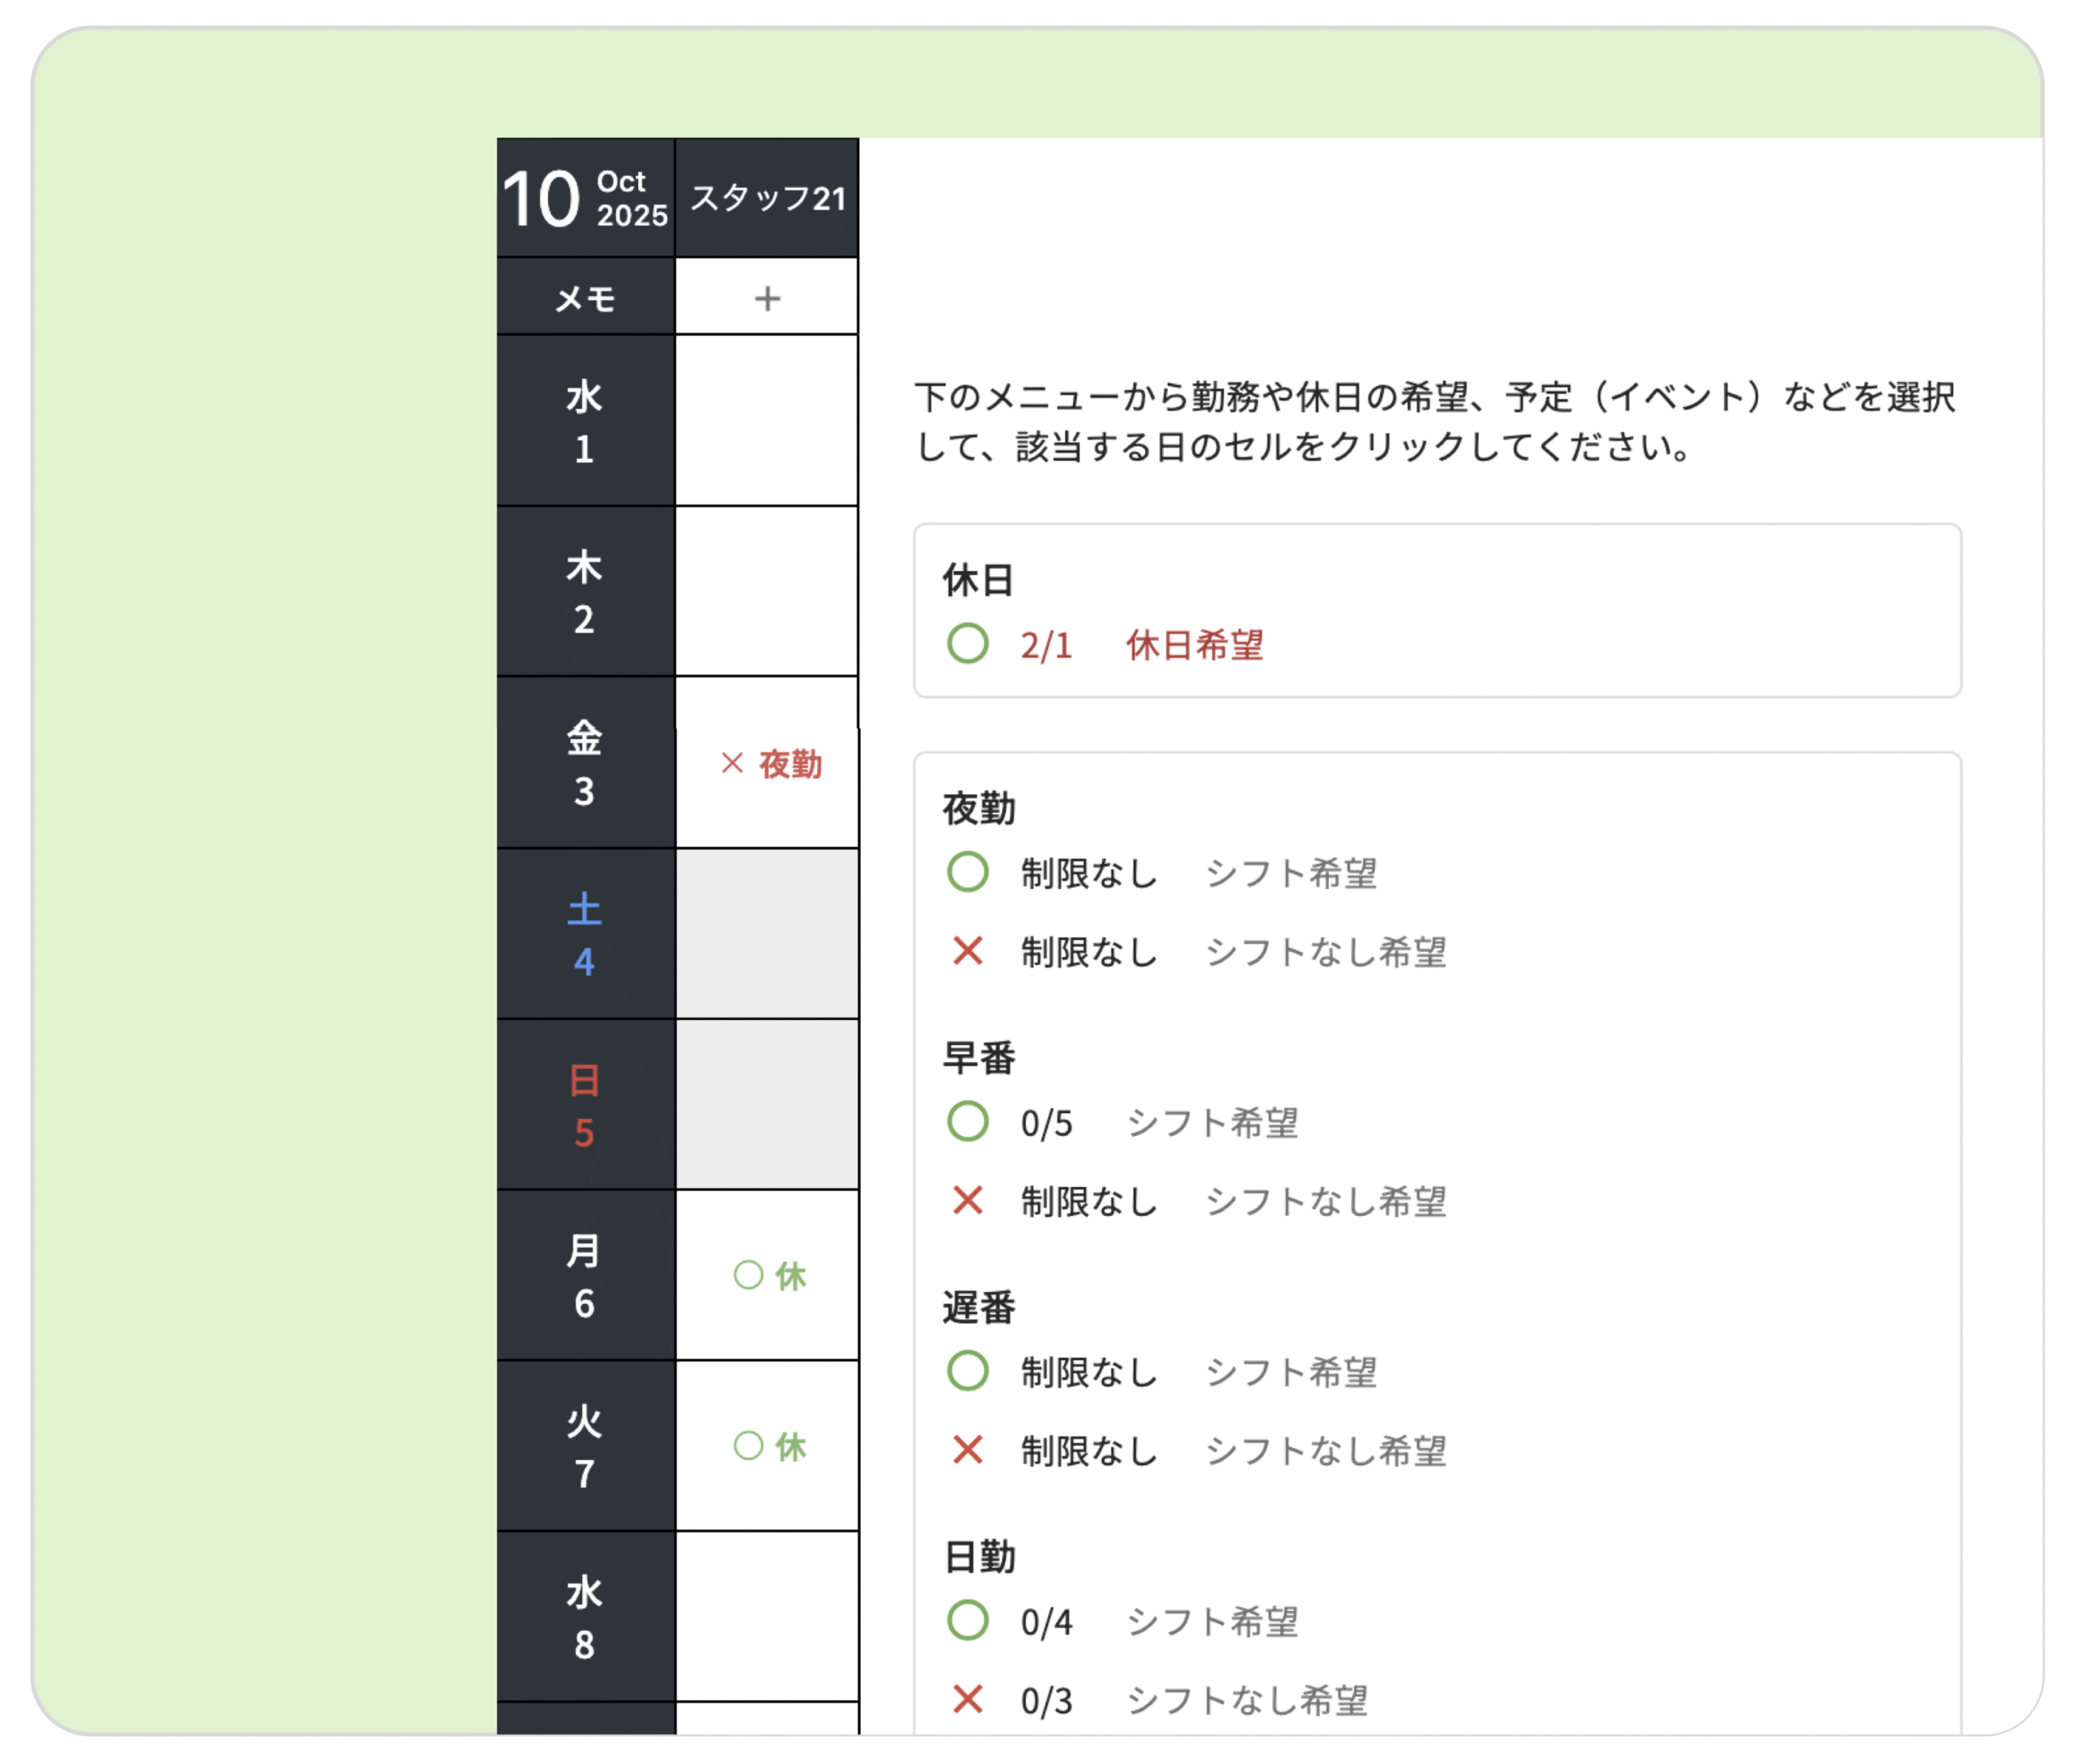Select the red X for 日勤 0/3
This screenshot has height=1764, width=2073.
point(967,1699)
